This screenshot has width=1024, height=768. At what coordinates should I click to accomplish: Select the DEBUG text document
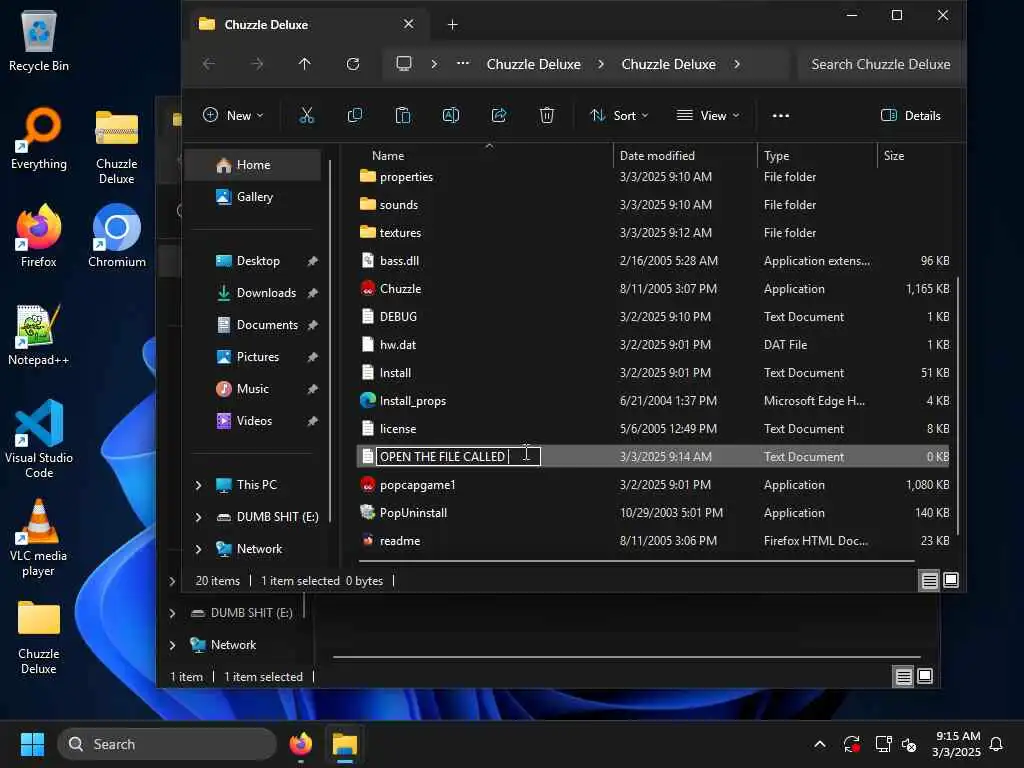[x=653, y=317]
